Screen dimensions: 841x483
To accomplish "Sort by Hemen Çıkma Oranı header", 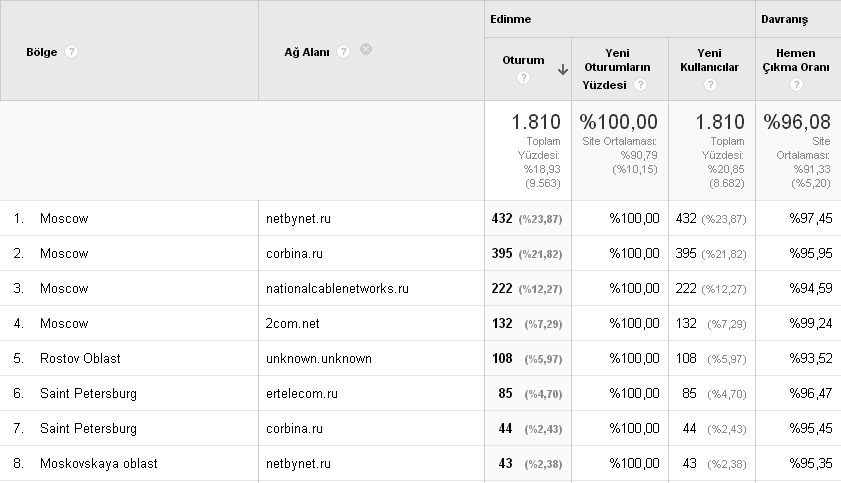I will click(796, 60).
